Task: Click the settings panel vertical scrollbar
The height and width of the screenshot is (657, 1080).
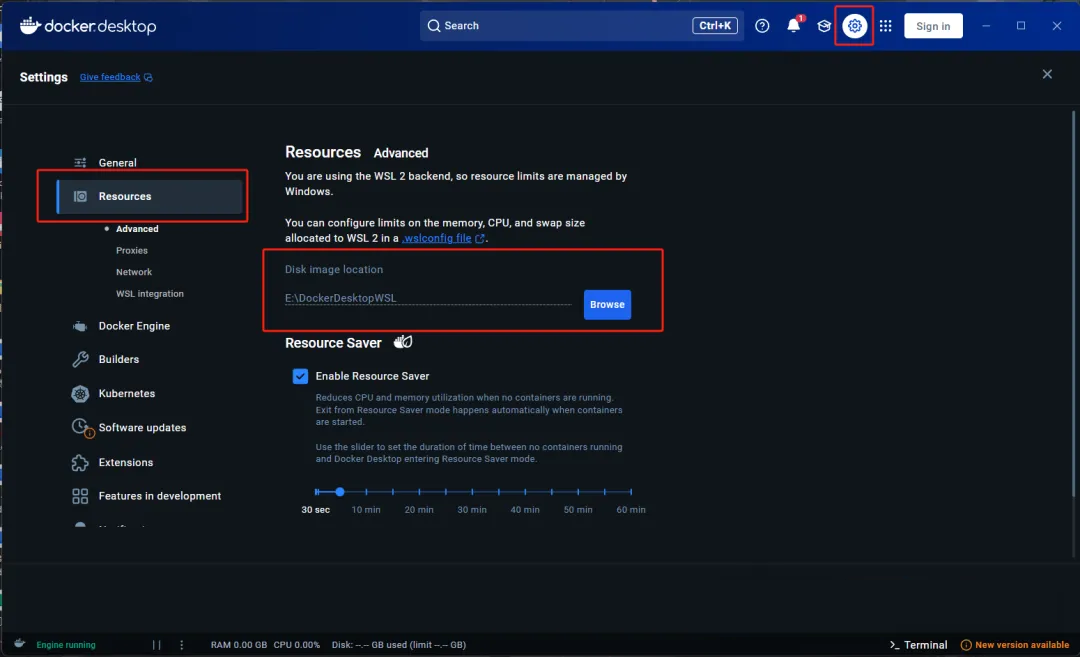Action: 1073,303
